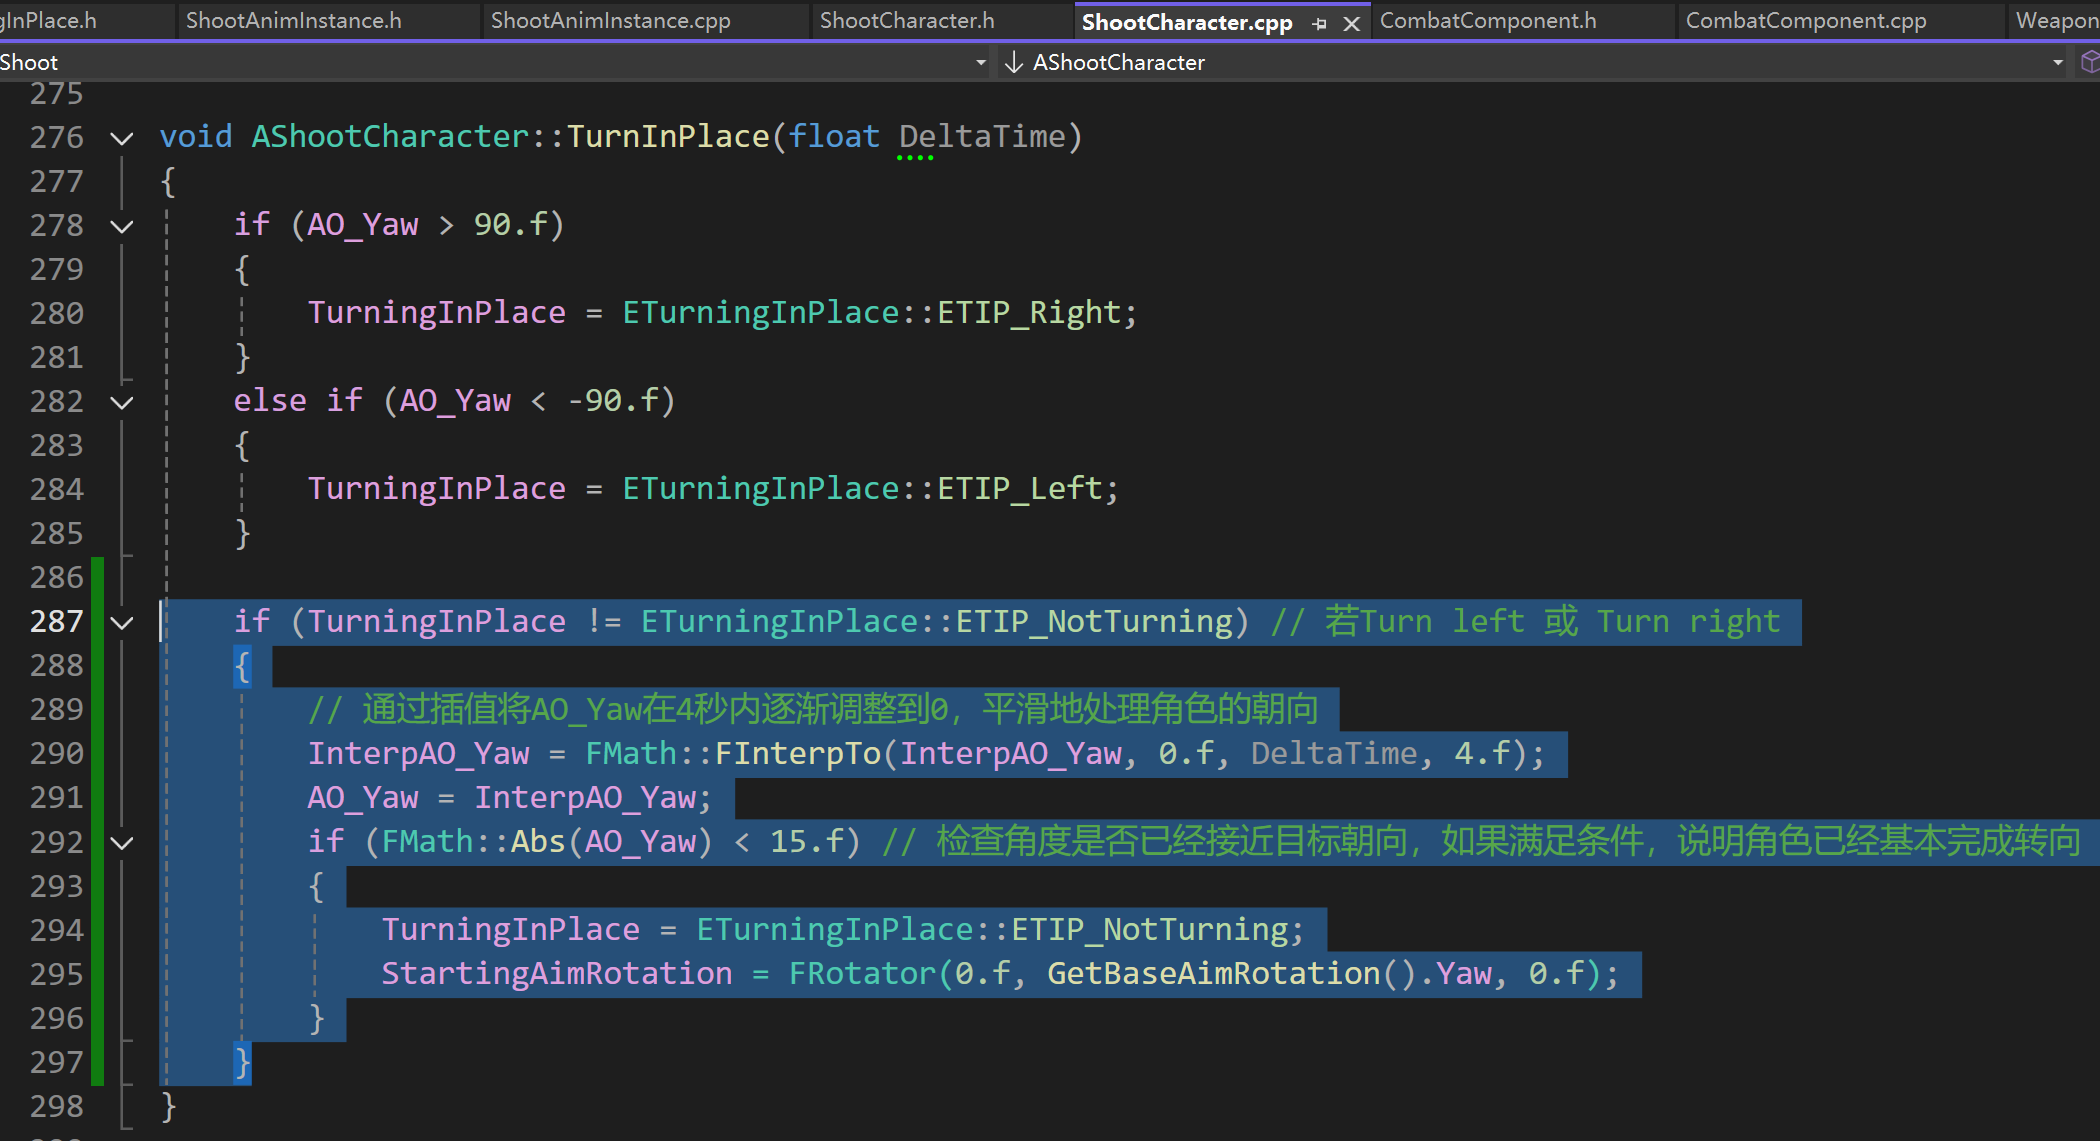
Task: Open the AShootCharacter class dropdown arrow
Action: [2057, 62]
